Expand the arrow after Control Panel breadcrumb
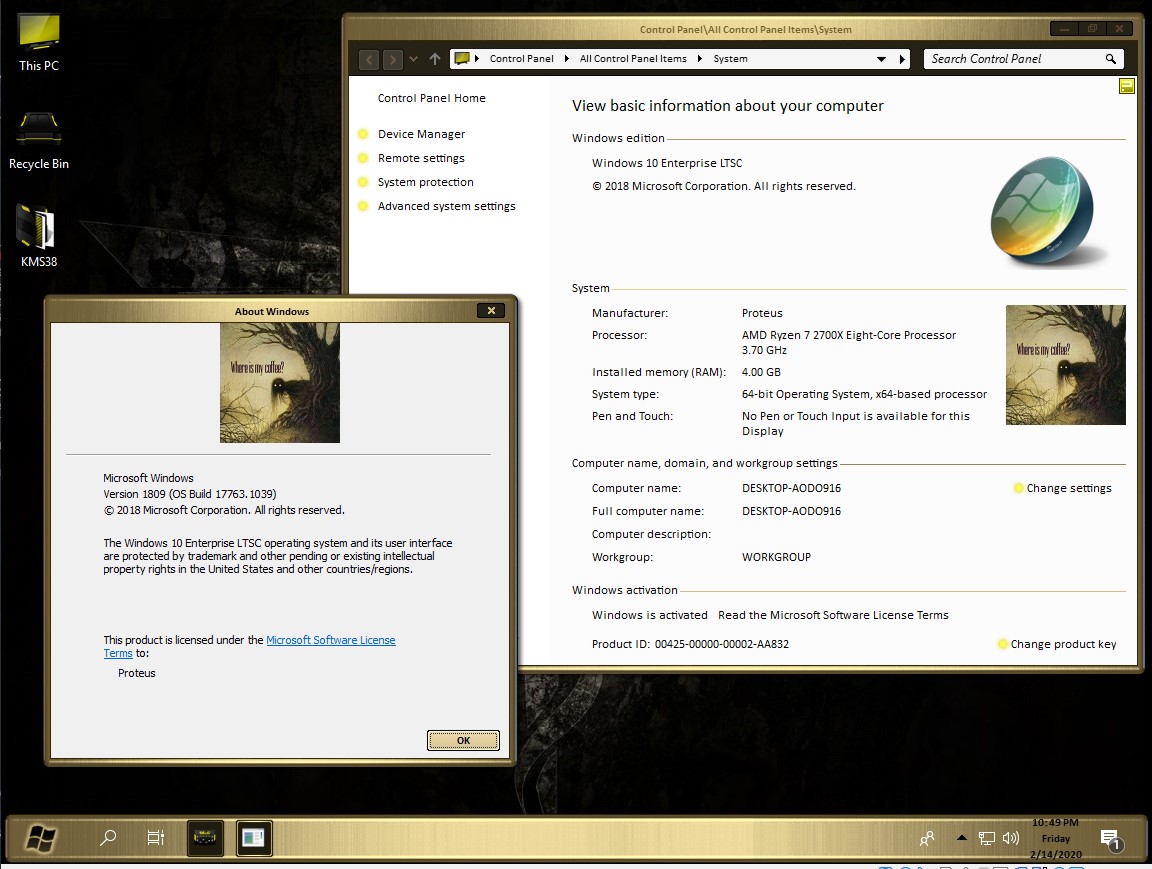This screenshot has height=869, width=1152. 566,59
